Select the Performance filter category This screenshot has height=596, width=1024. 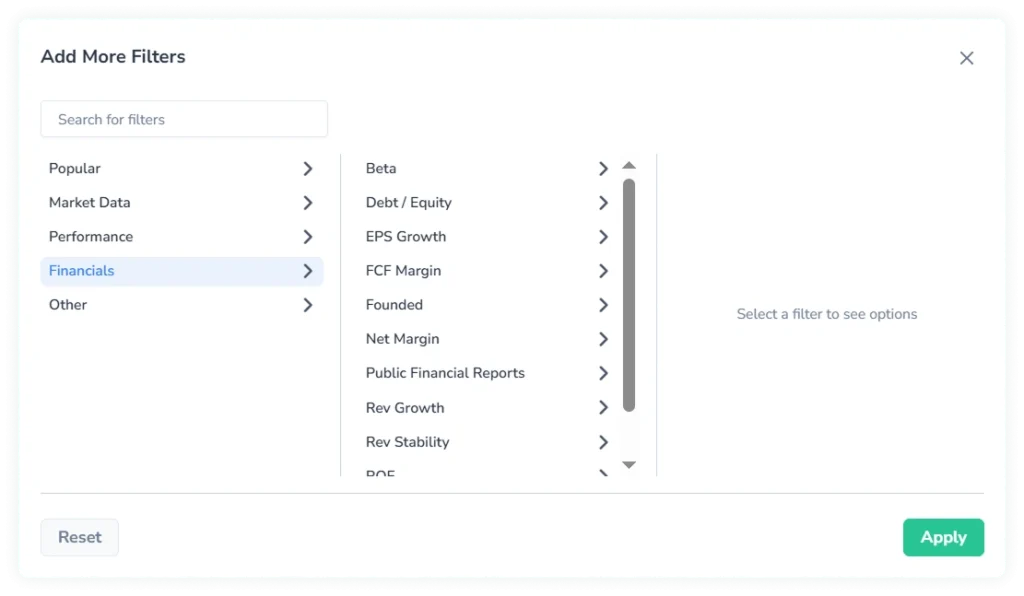tap(180, 236)
